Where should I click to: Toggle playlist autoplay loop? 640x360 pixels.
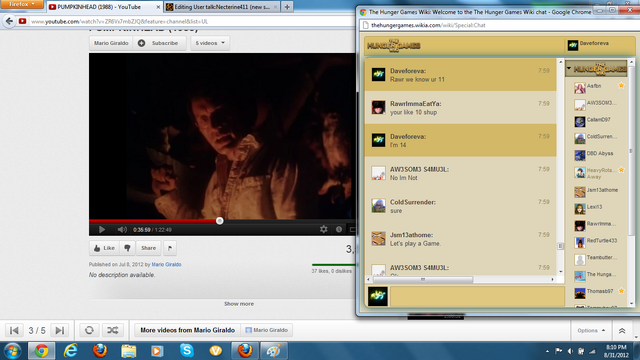click(x=89, y=330)
